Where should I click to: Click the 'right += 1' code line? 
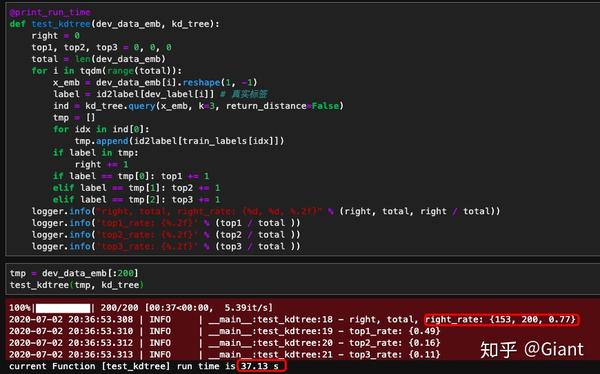(x=101, y=164)
